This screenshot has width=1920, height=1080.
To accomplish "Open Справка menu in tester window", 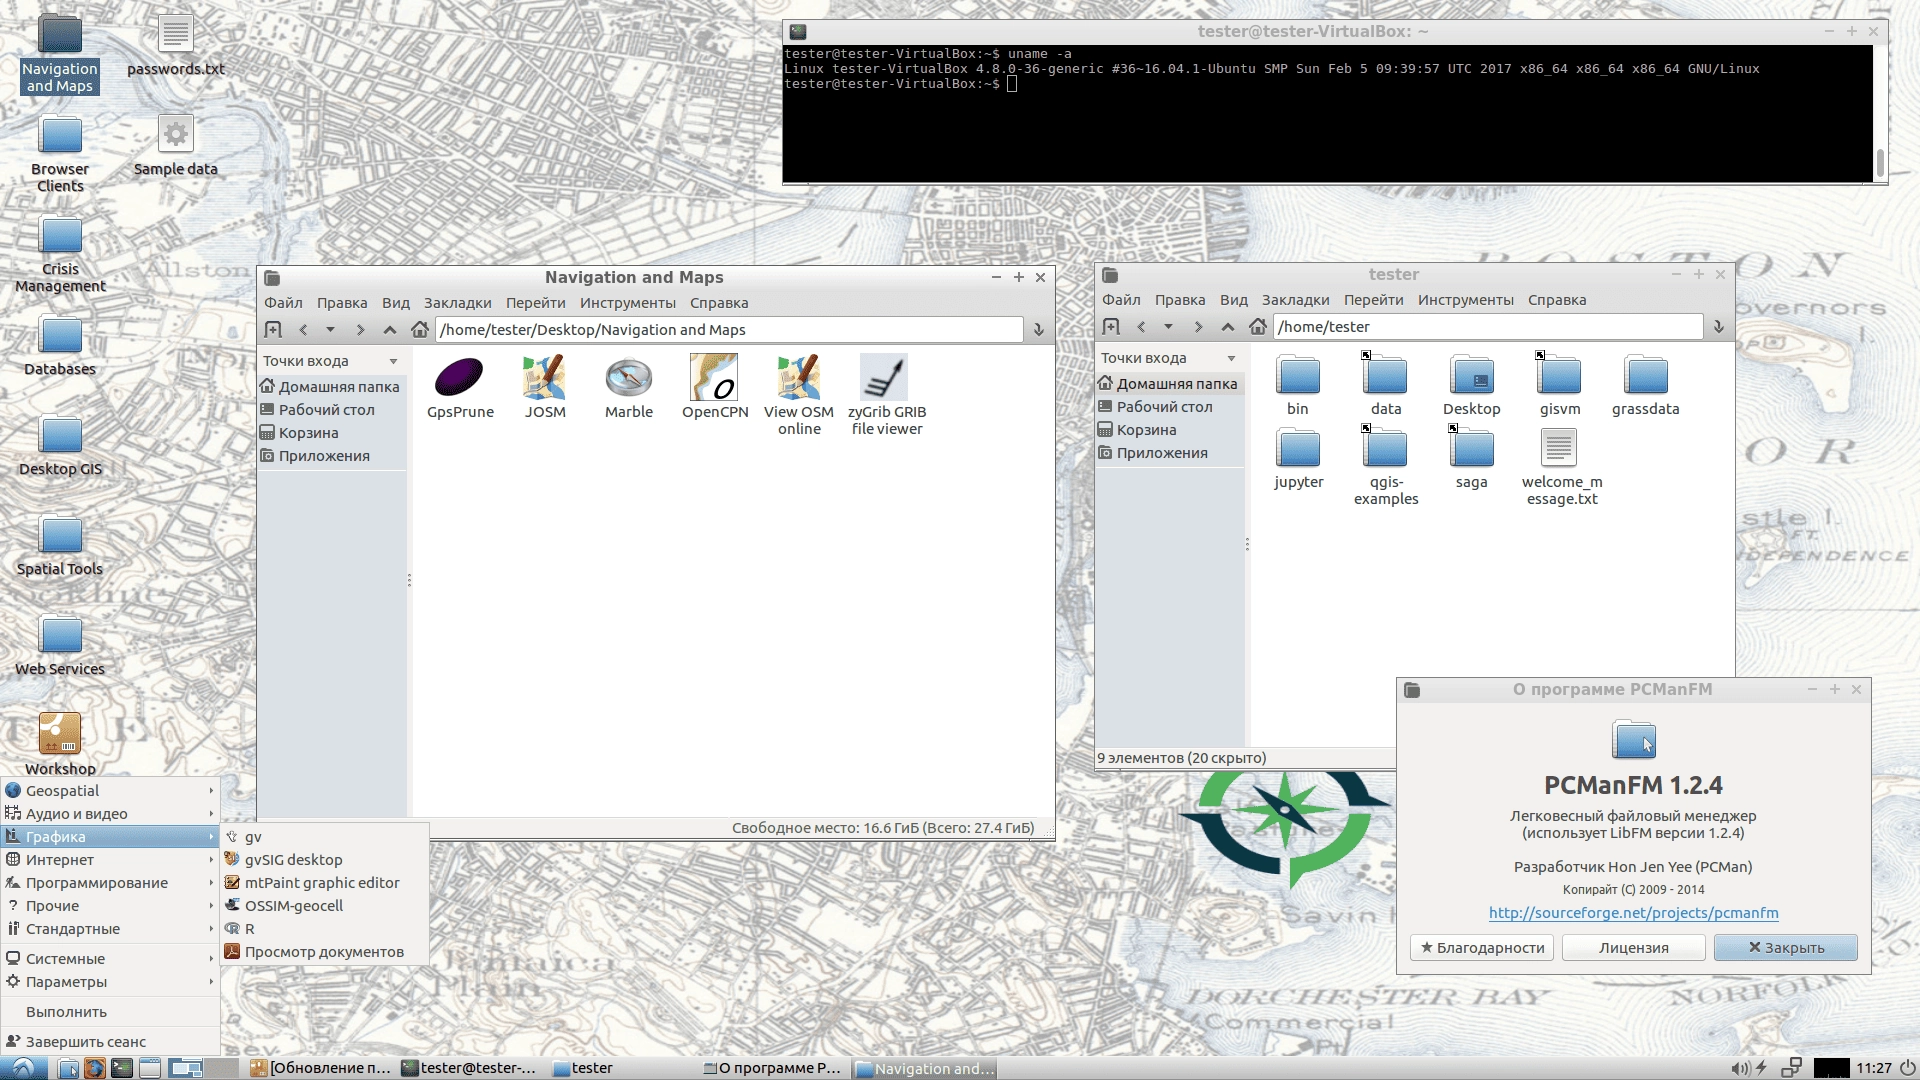I will (x=1557, y=300).
